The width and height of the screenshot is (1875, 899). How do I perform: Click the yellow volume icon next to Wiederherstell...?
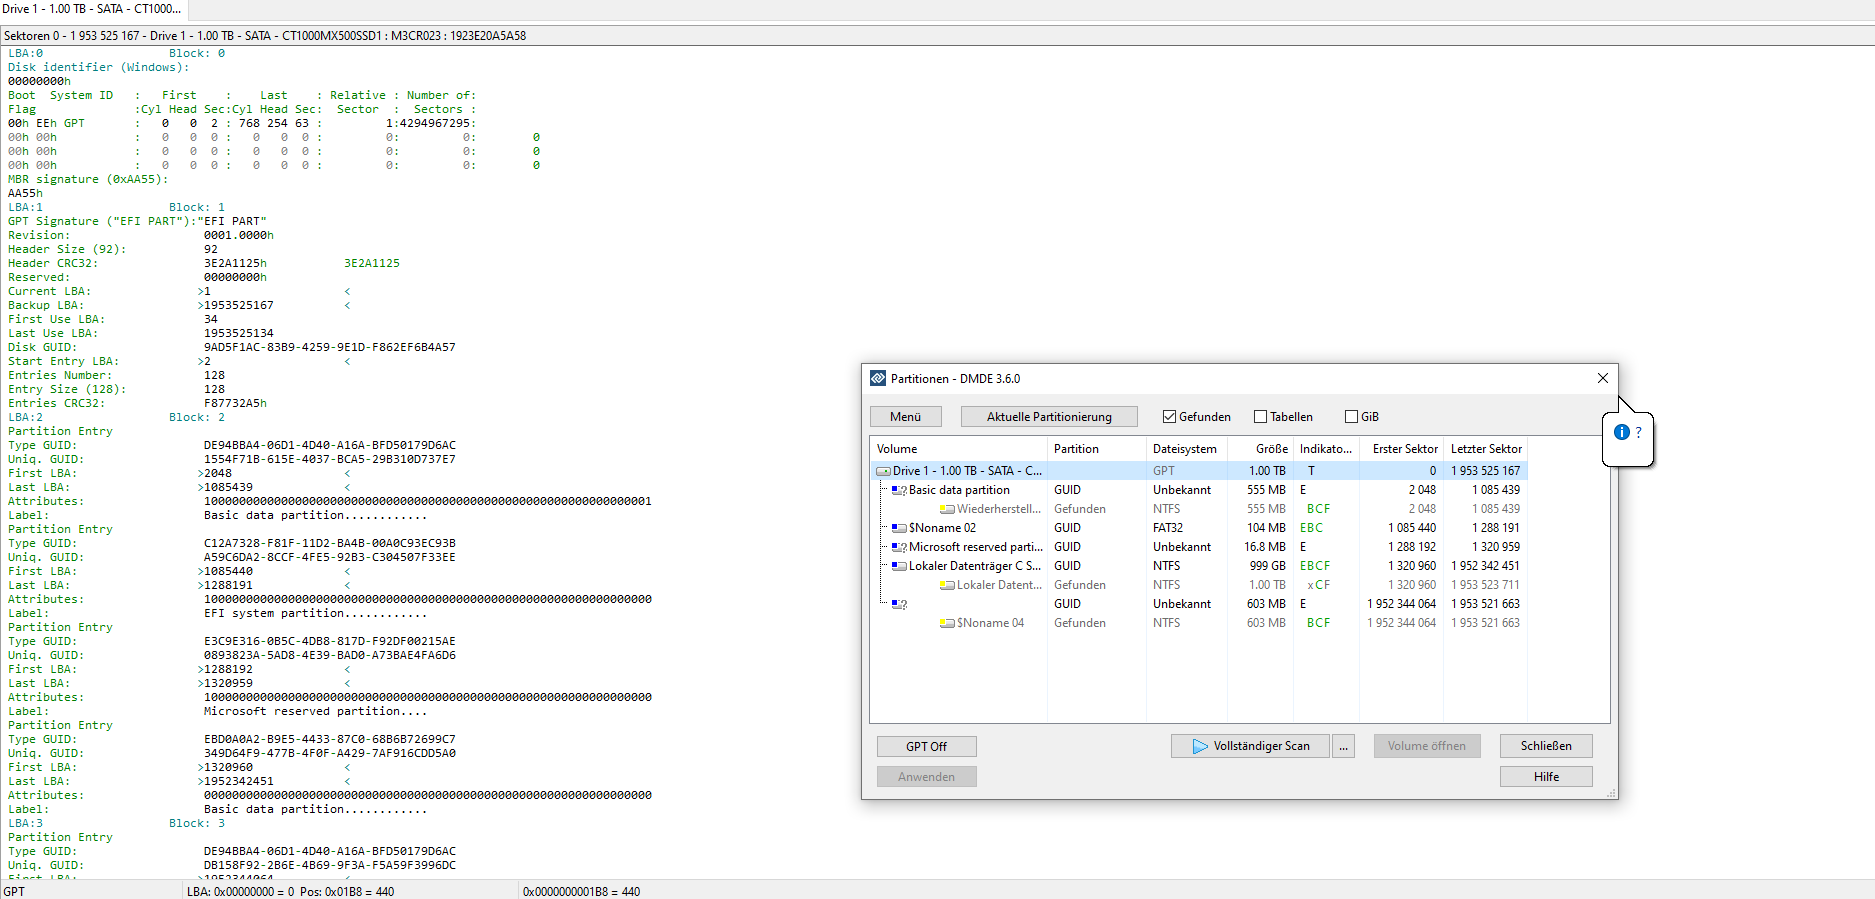947,509
